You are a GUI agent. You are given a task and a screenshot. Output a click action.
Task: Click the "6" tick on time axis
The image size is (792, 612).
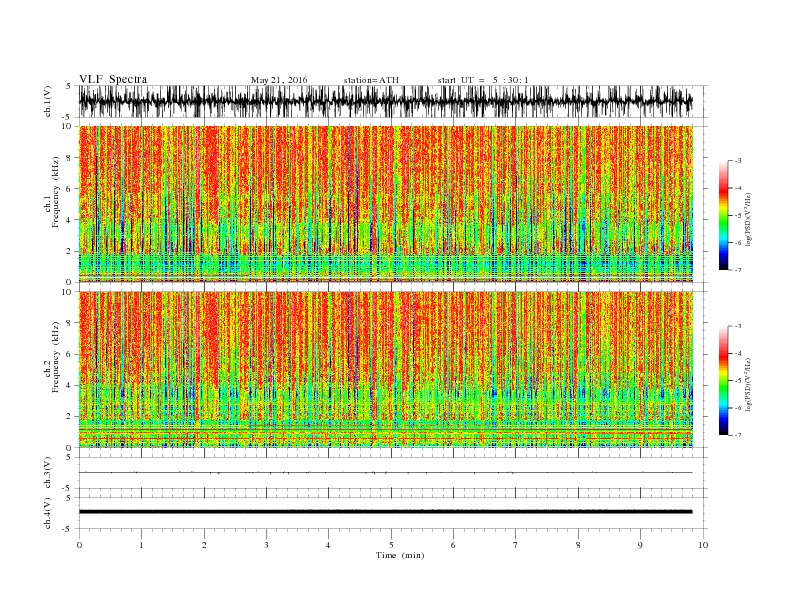453,545
